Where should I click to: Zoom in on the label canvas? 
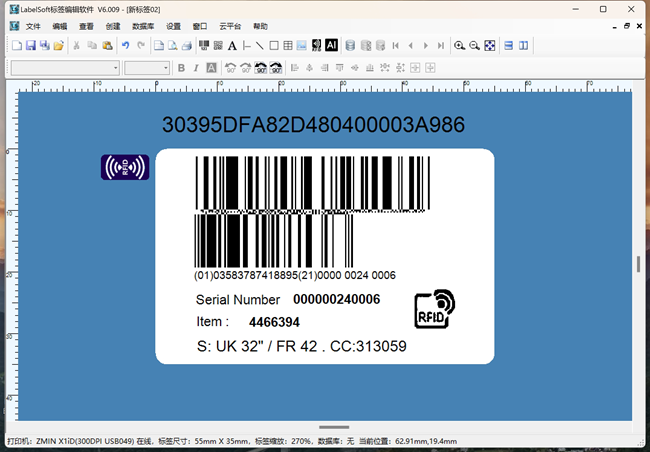click(x=459, y=46)
